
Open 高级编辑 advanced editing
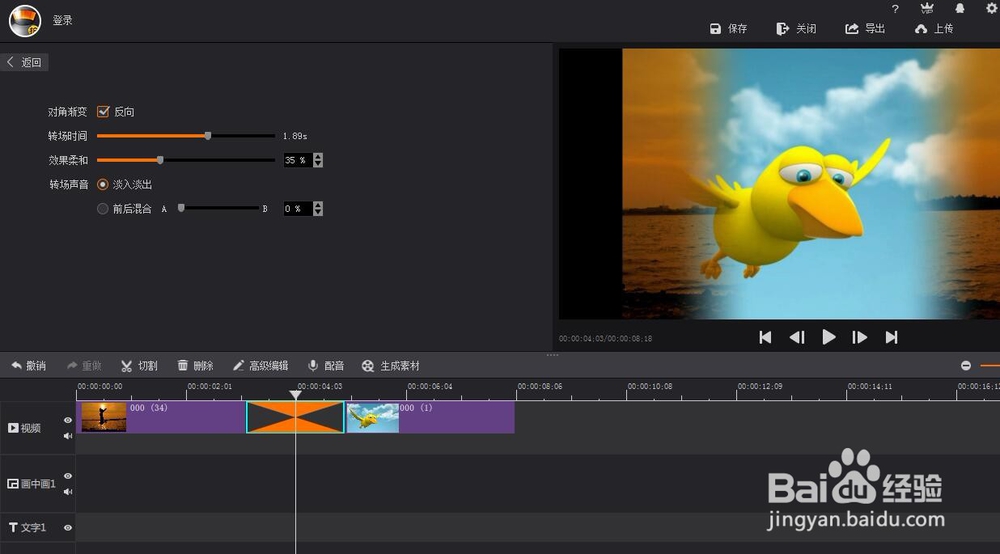coord(260,366)
